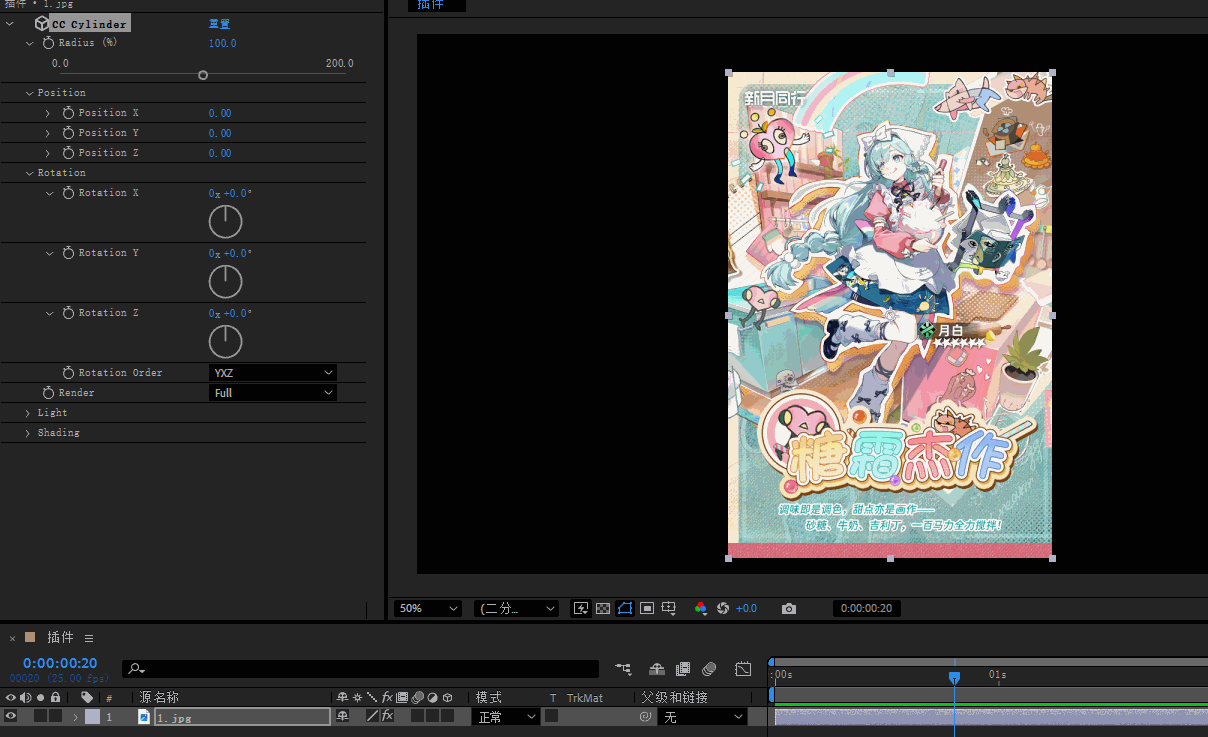The height and width of the screenshot is (737, 1208).
Task: Collapse the Rotation group
Action: (30, 173)
